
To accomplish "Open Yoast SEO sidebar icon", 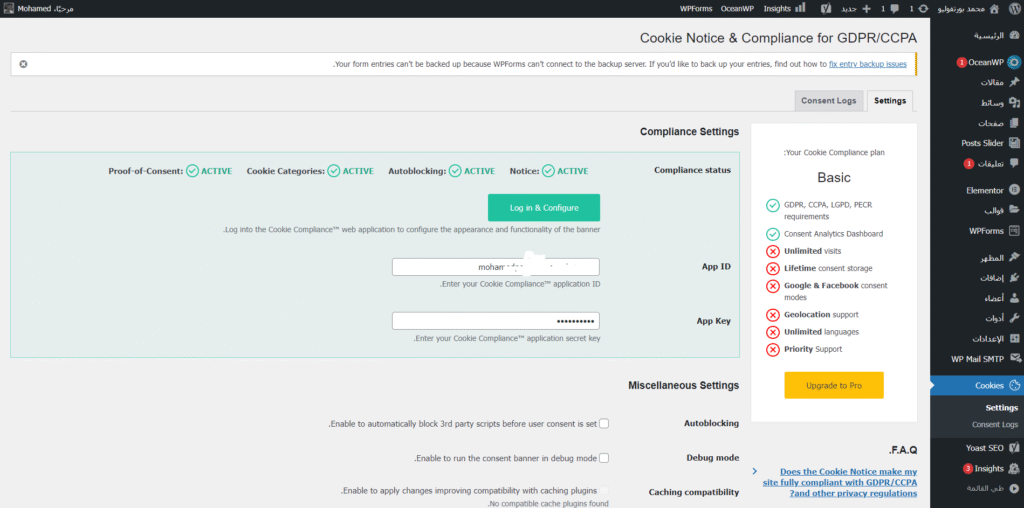I will pyautogui.click(x=1014, y=448).
